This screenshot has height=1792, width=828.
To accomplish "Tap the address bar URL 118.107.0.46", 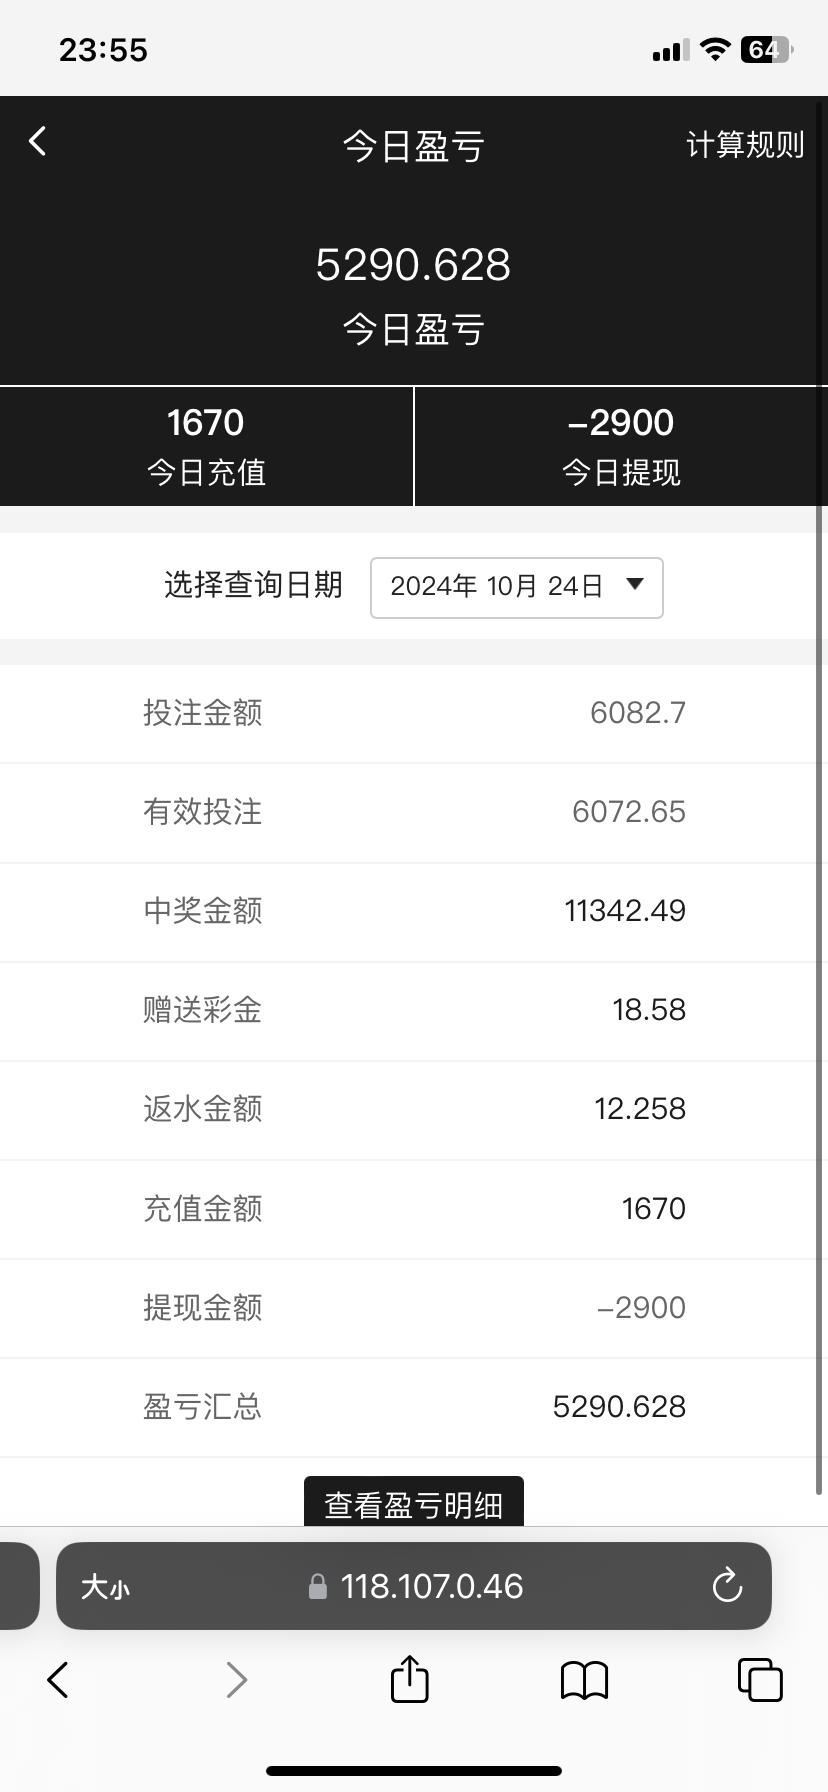I will click(x=431, y=1586).
